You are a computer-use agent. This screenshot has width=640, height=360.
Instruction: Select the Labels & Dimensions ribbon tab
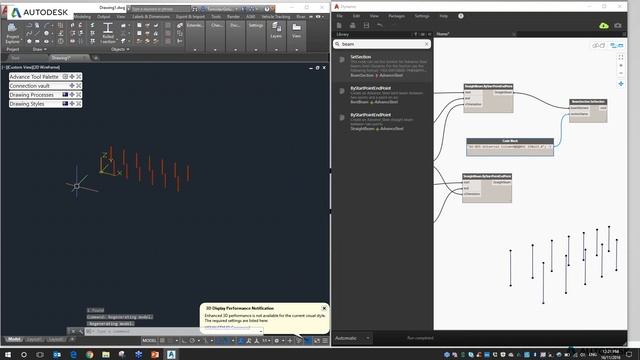[151, 17]
